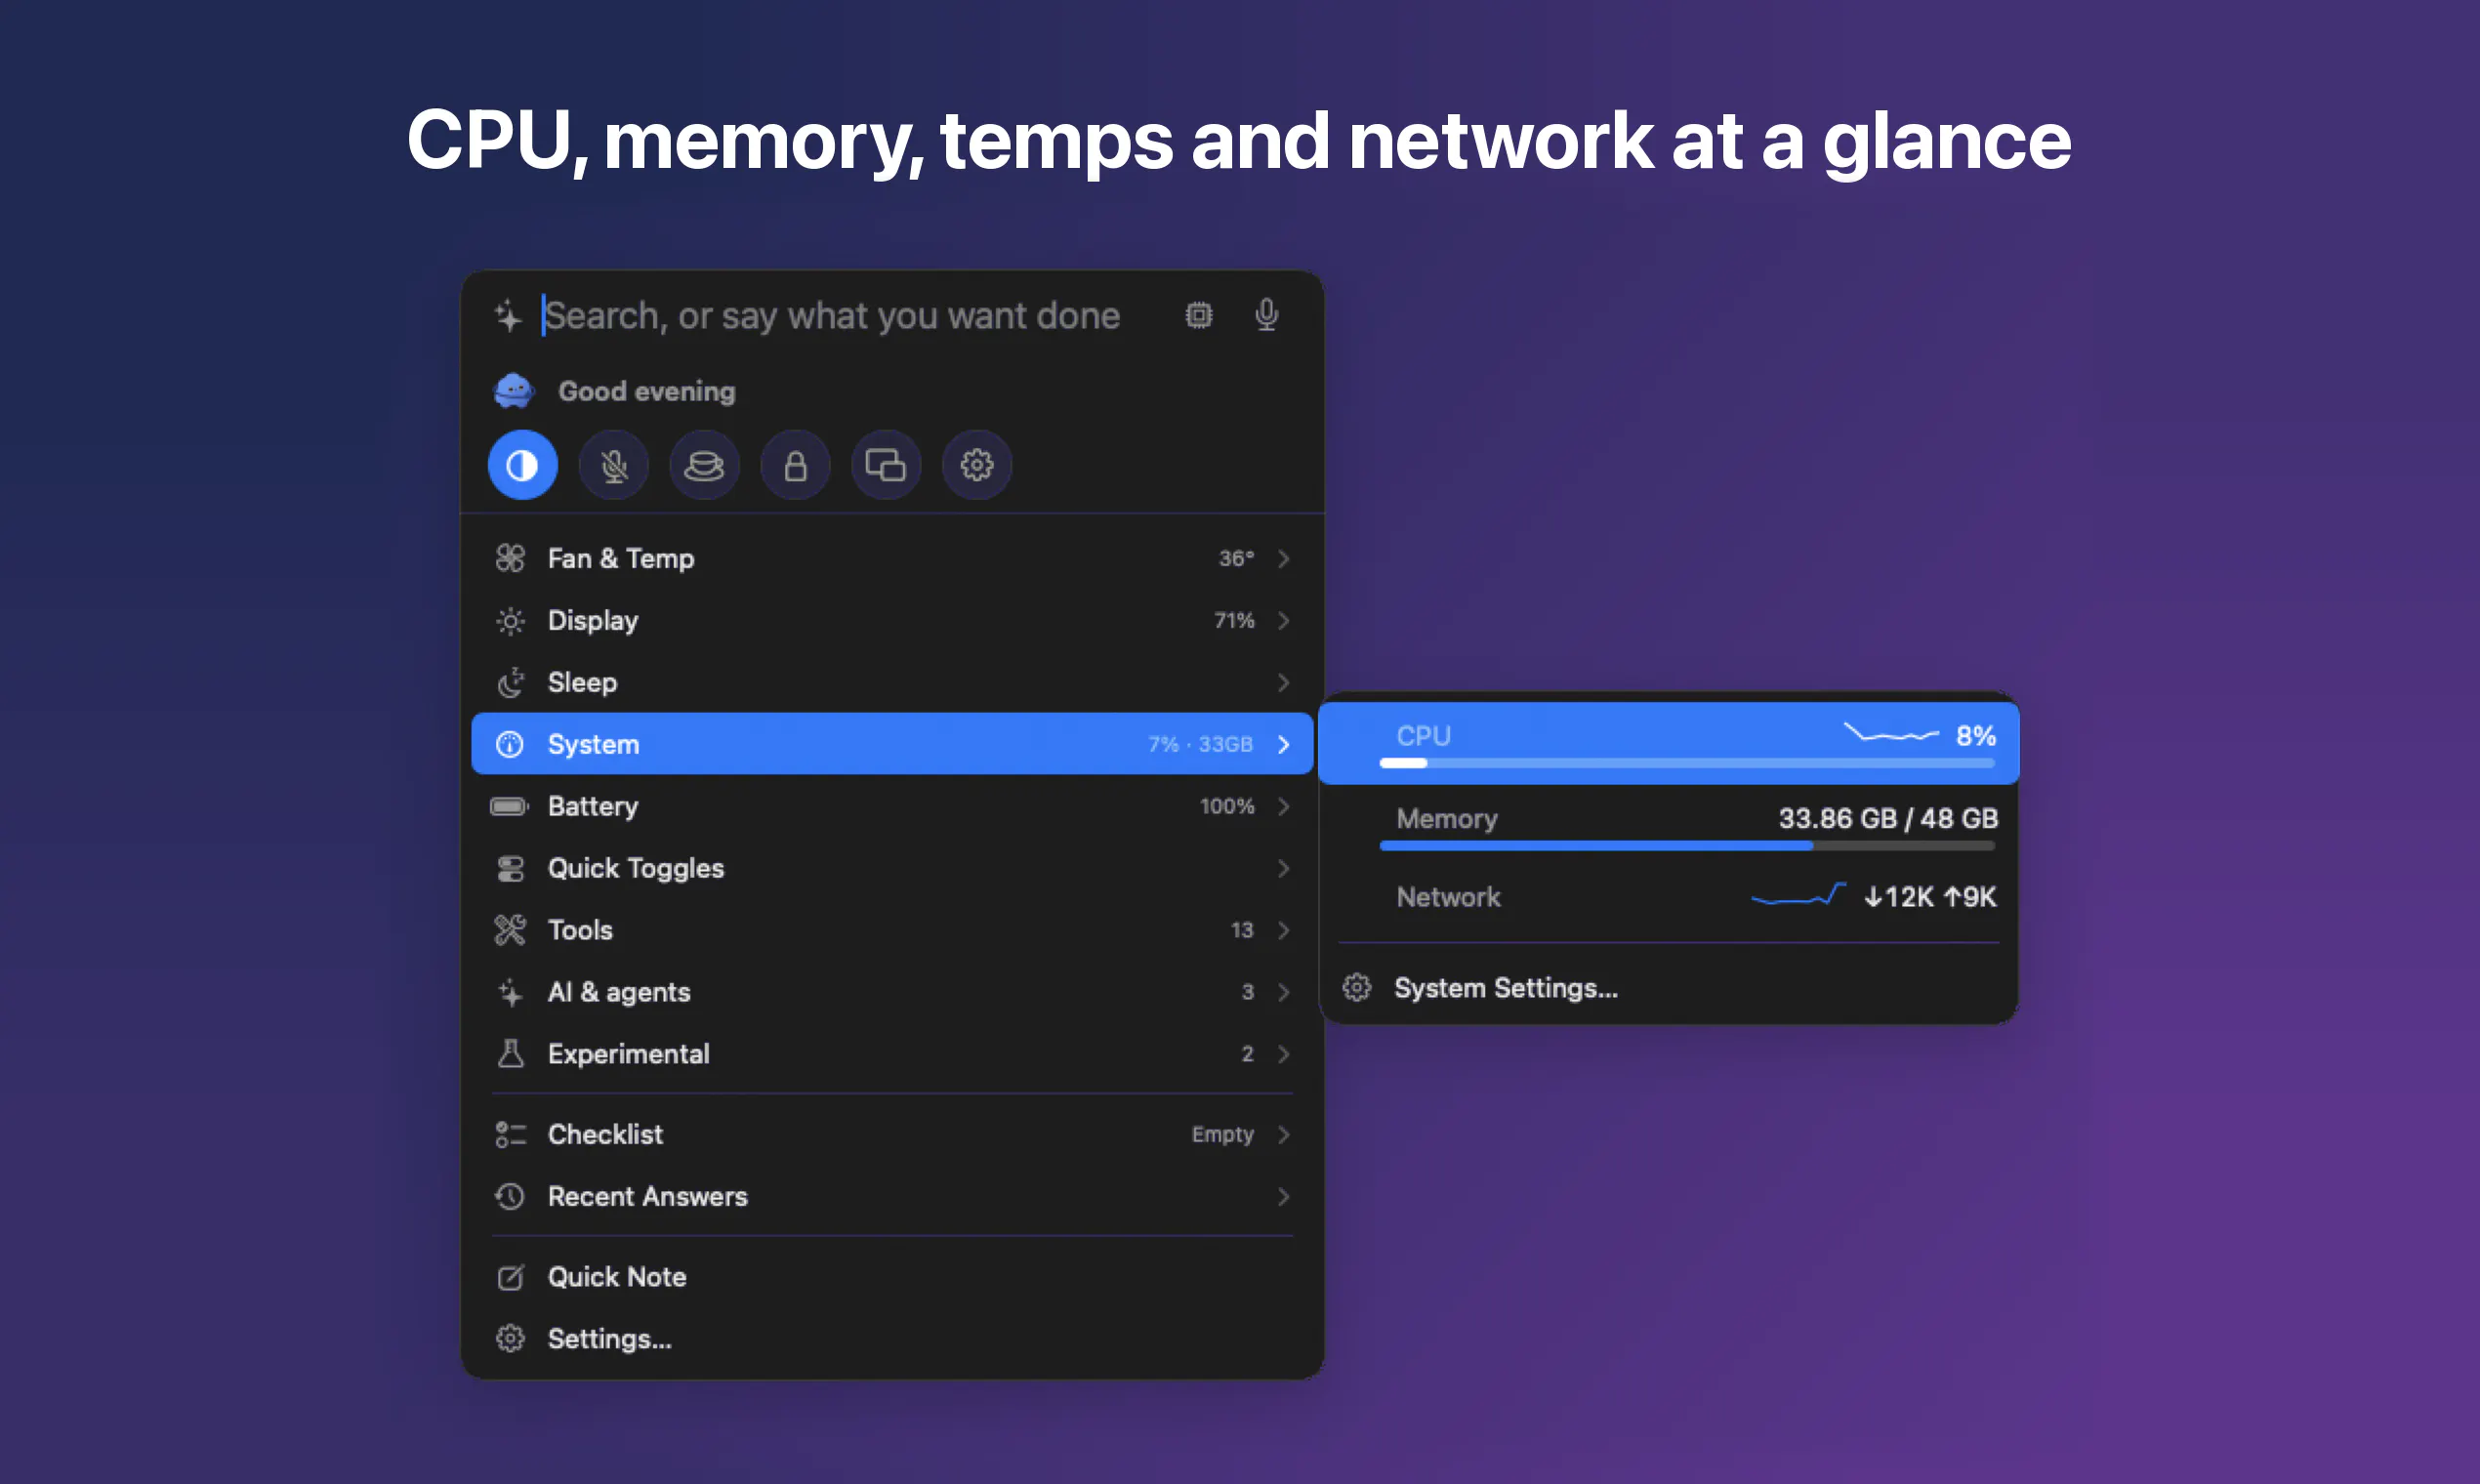The height and width of the screenshot is (1484, 2480).
Task: Open the Experimental menu item
Action: [892, 1054]
